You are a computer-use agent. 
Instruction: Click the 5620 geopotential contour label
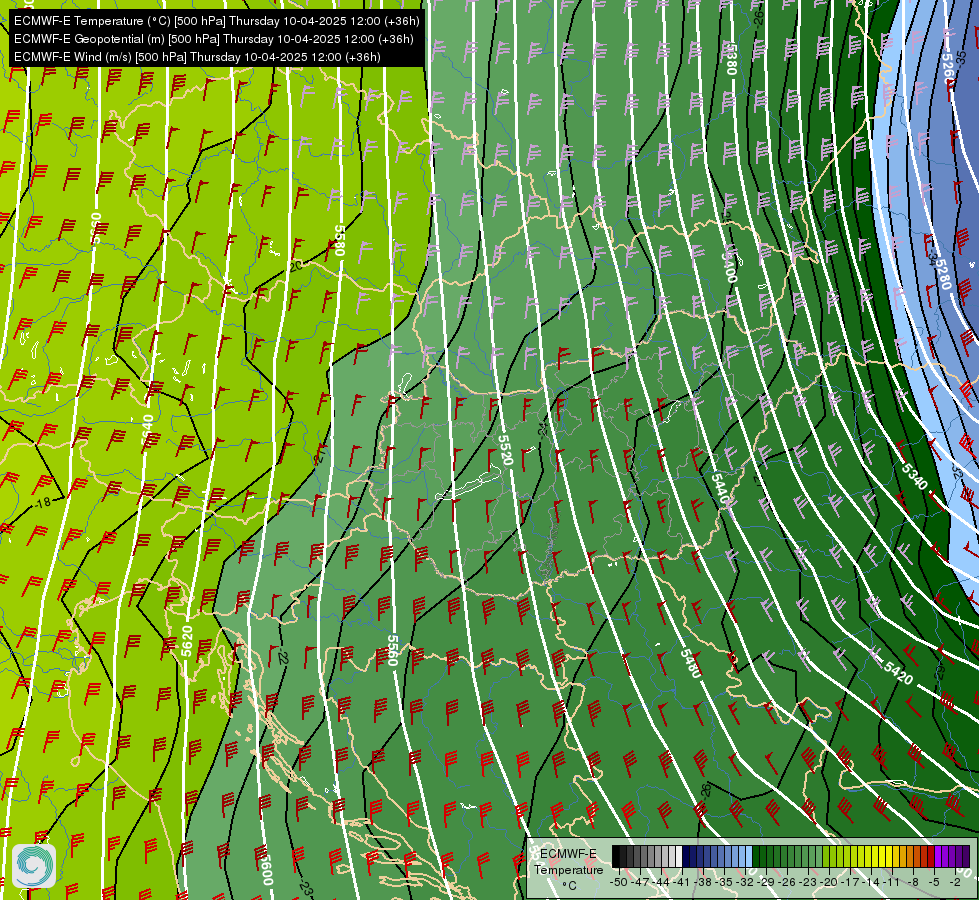click(187, 641)
